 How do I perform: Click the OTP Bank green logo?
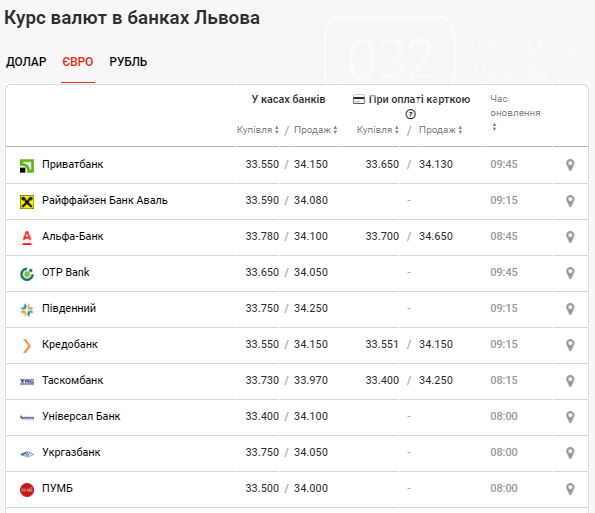pyautogui.click(x=27, y=274)
